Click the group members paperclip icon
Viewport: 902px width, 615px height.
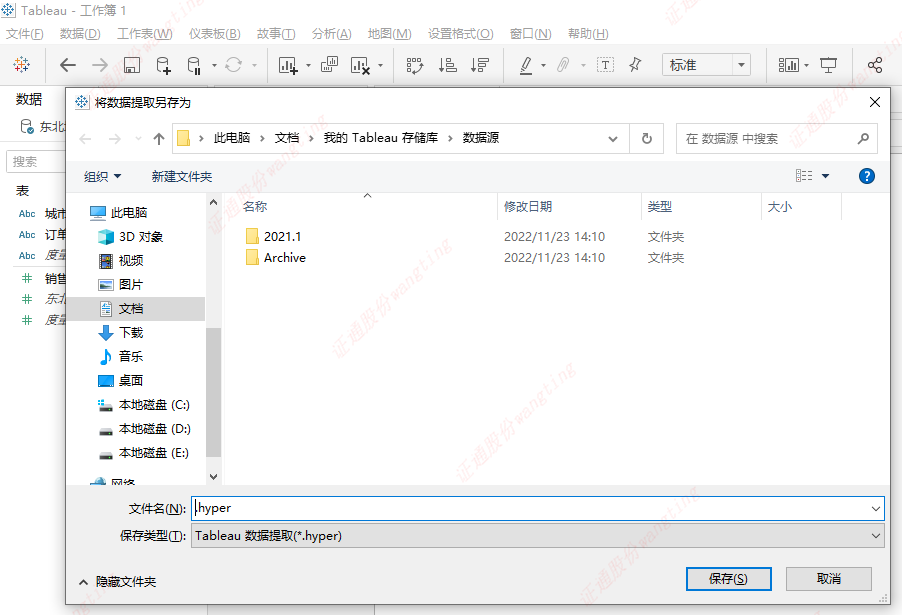(x=563, y=65)
